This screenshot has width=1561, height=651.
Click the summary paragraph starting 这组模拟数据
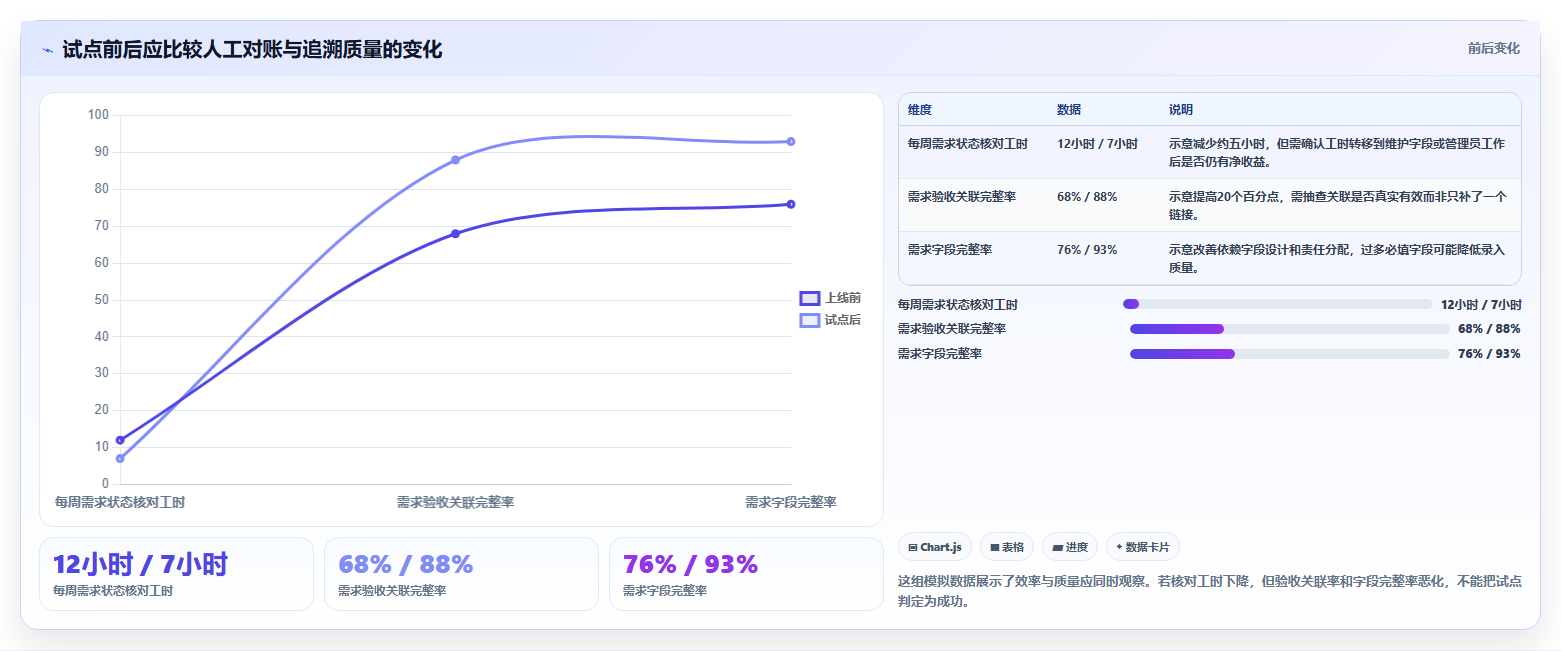coord(1210,591)
